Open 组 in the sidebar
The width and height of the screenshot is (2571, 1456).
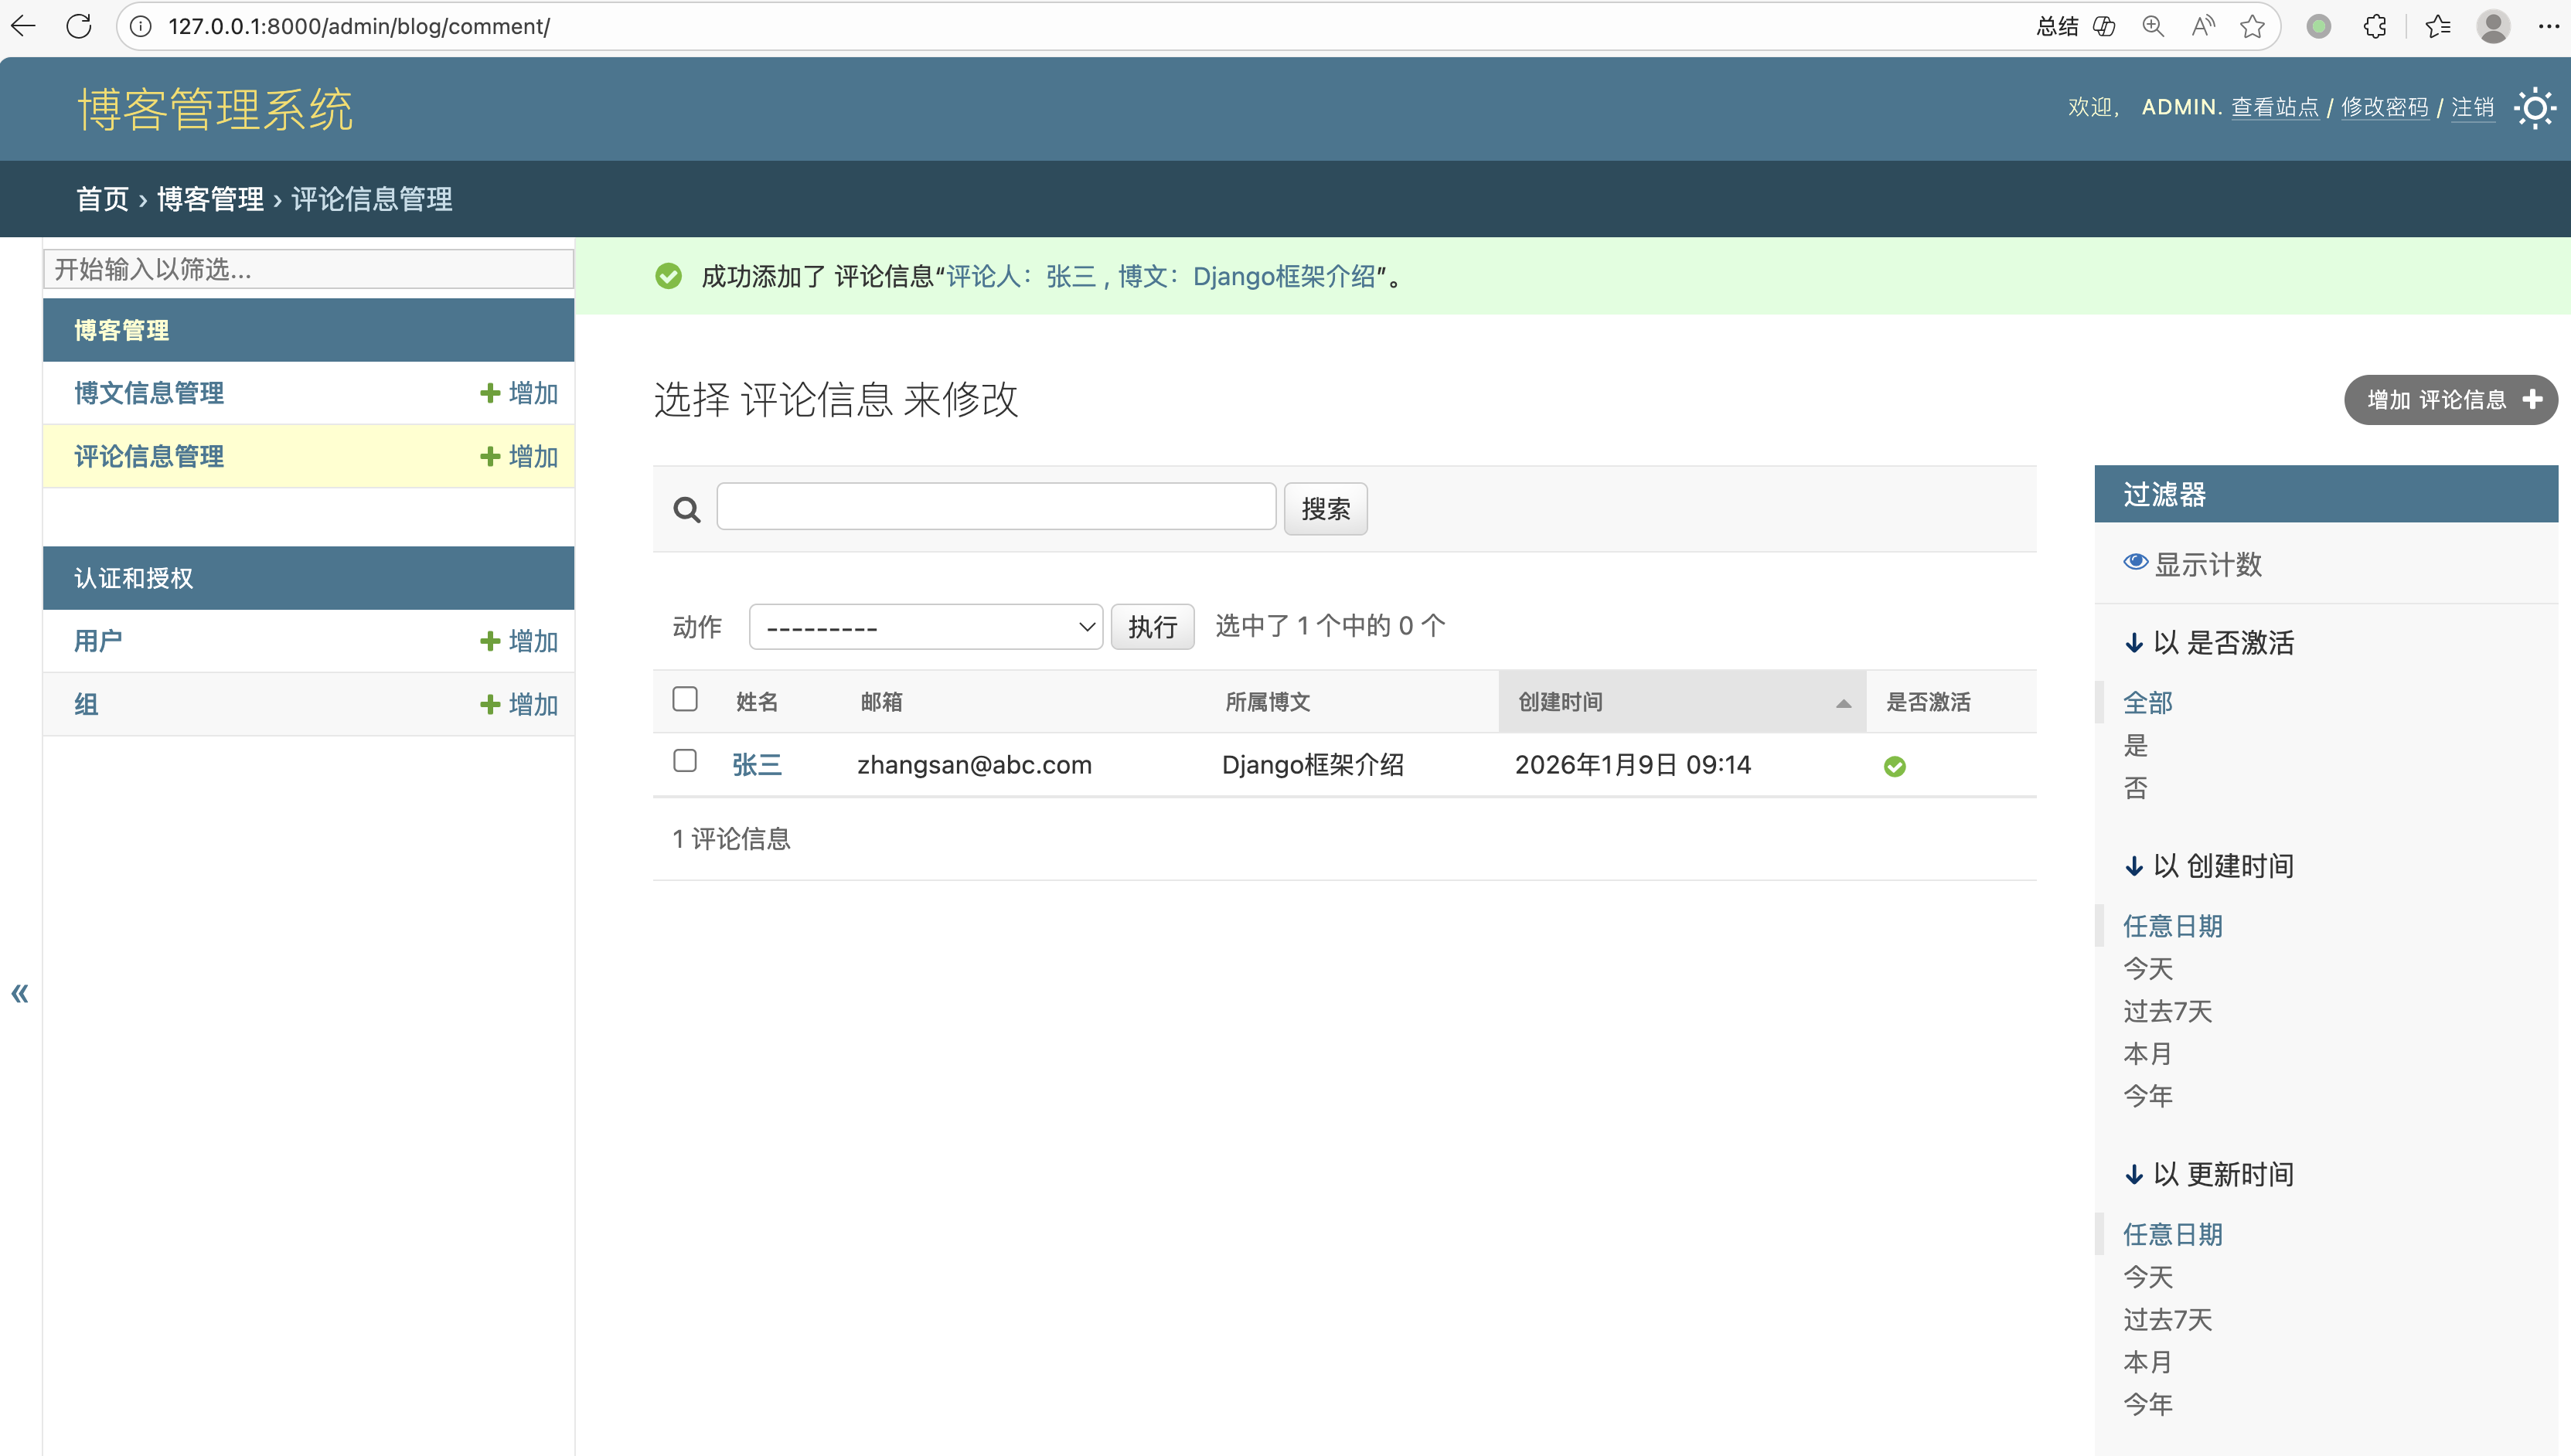coord(86,704)
